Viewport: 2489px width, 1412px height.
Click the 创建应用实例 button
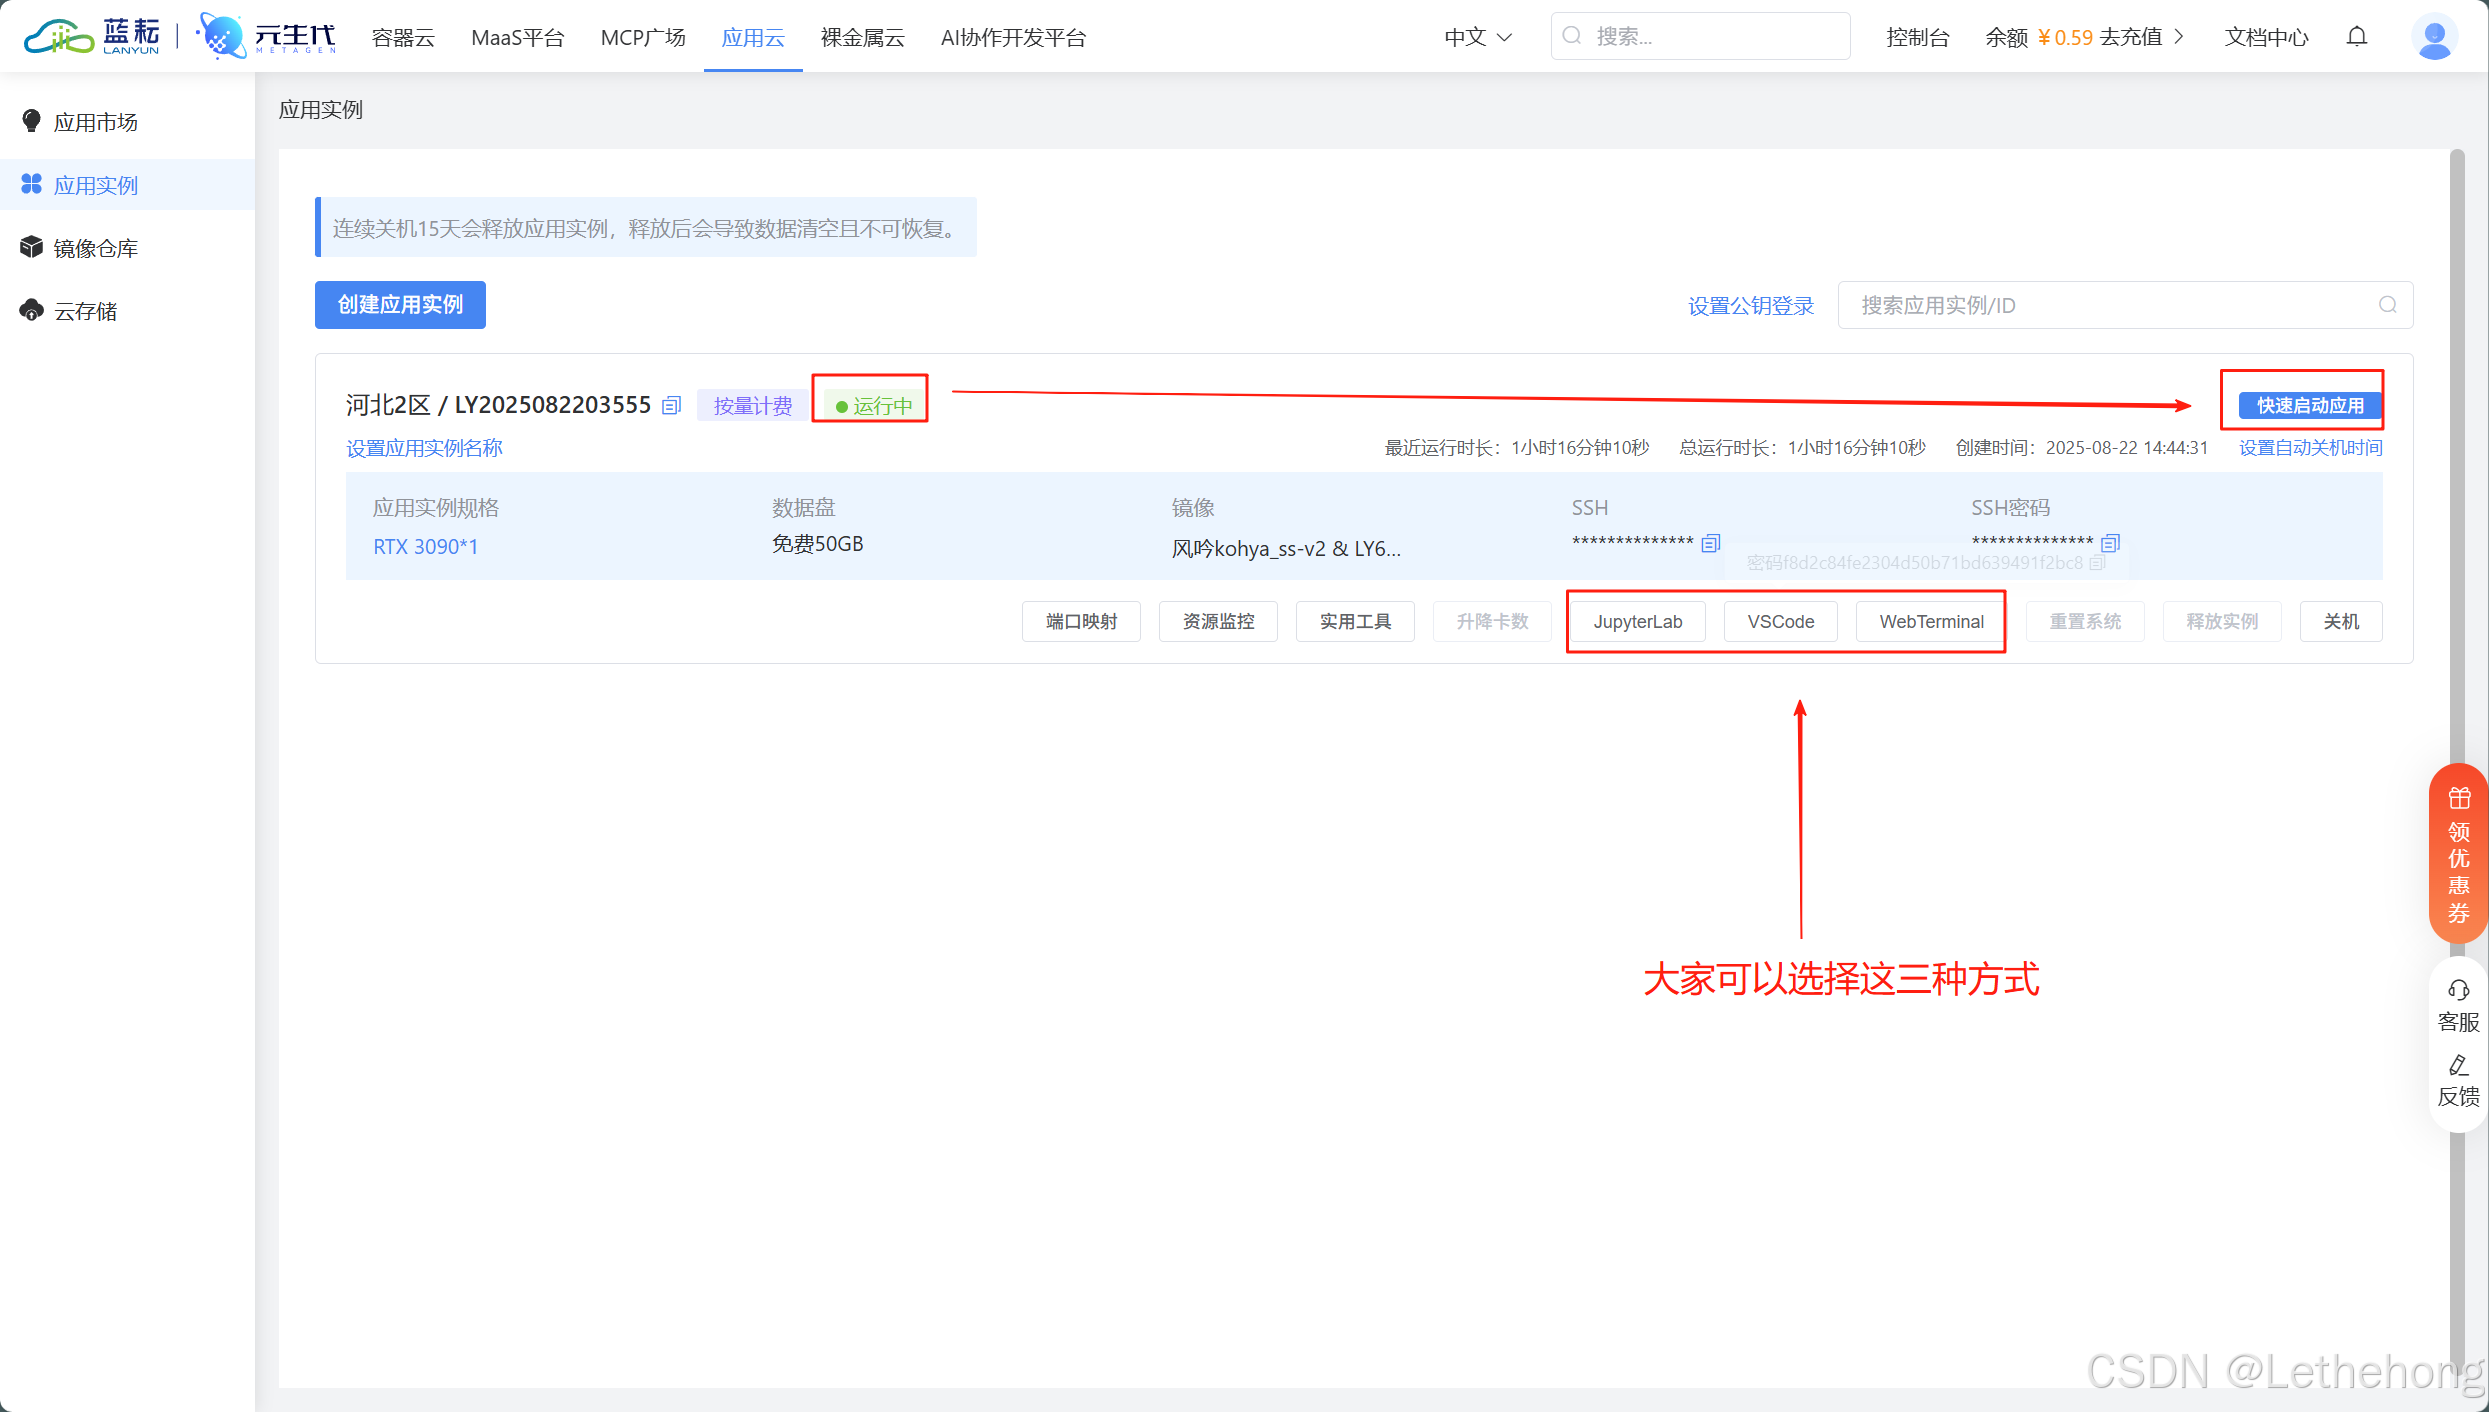click(400, 305)
